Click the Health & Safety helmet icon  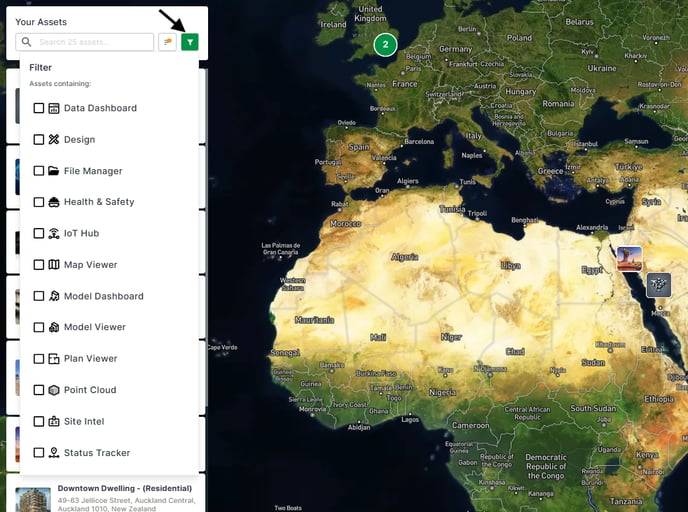coord(54,202)
